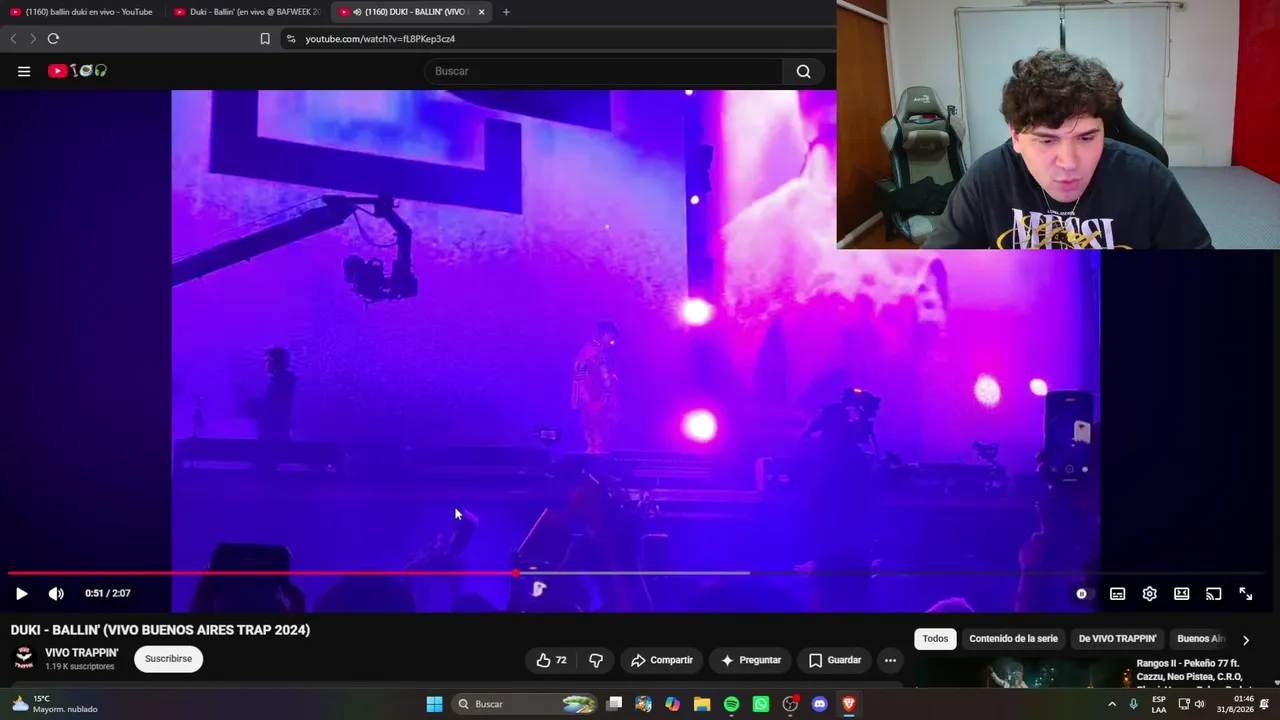
Task: Open the YouTube guide hamburger menu
Action: (24, 71)
